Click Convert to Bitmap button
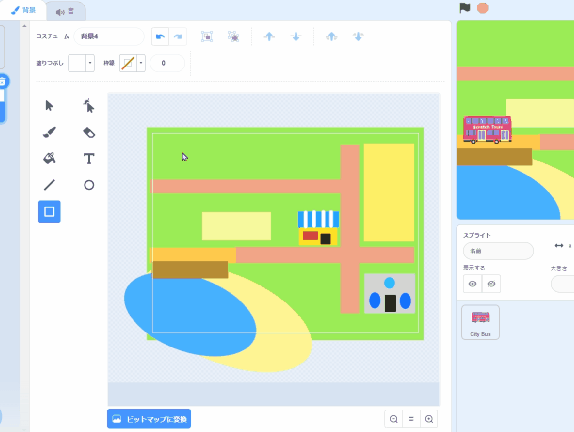The width and height of the screenshot is (574, 432). click(x=149, y=419)
